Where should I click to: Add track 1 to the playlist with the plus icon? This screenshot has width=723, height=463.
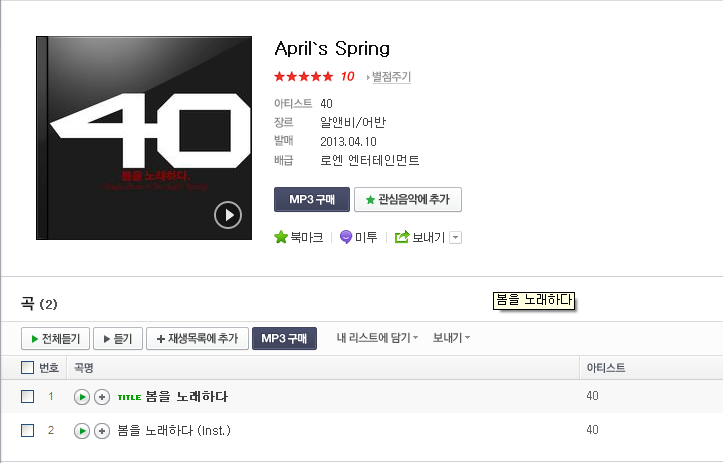102,397
